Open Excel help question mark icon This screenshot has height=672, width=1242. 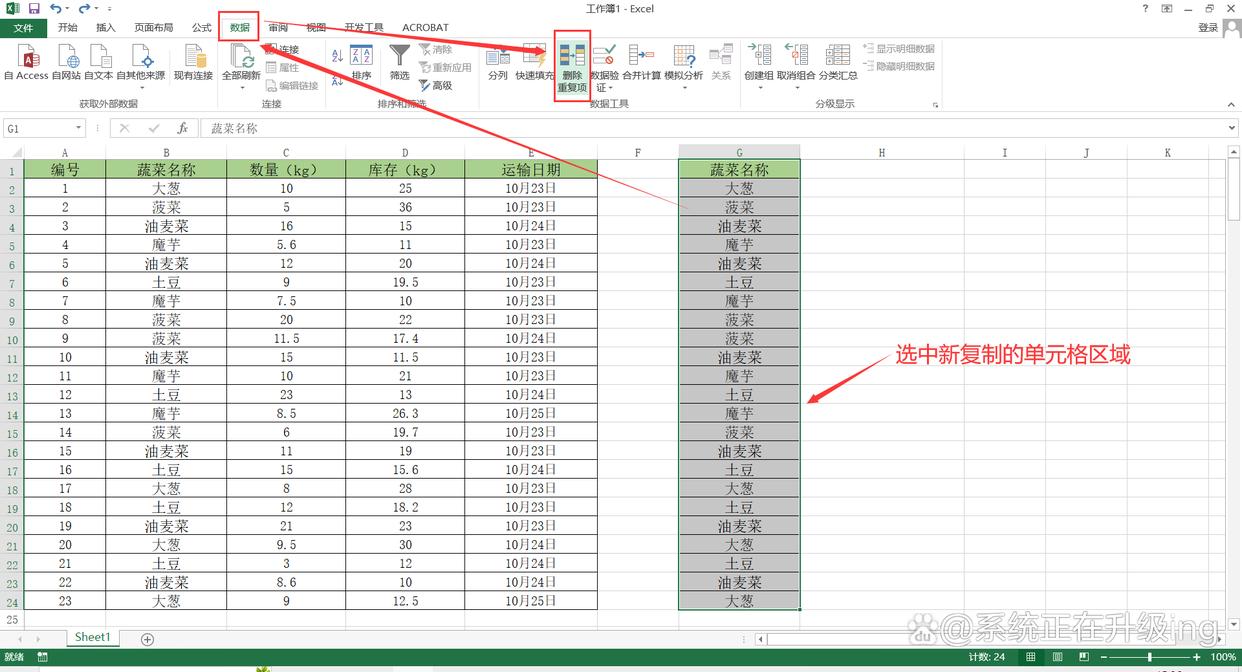click(x=1144, y=9)
